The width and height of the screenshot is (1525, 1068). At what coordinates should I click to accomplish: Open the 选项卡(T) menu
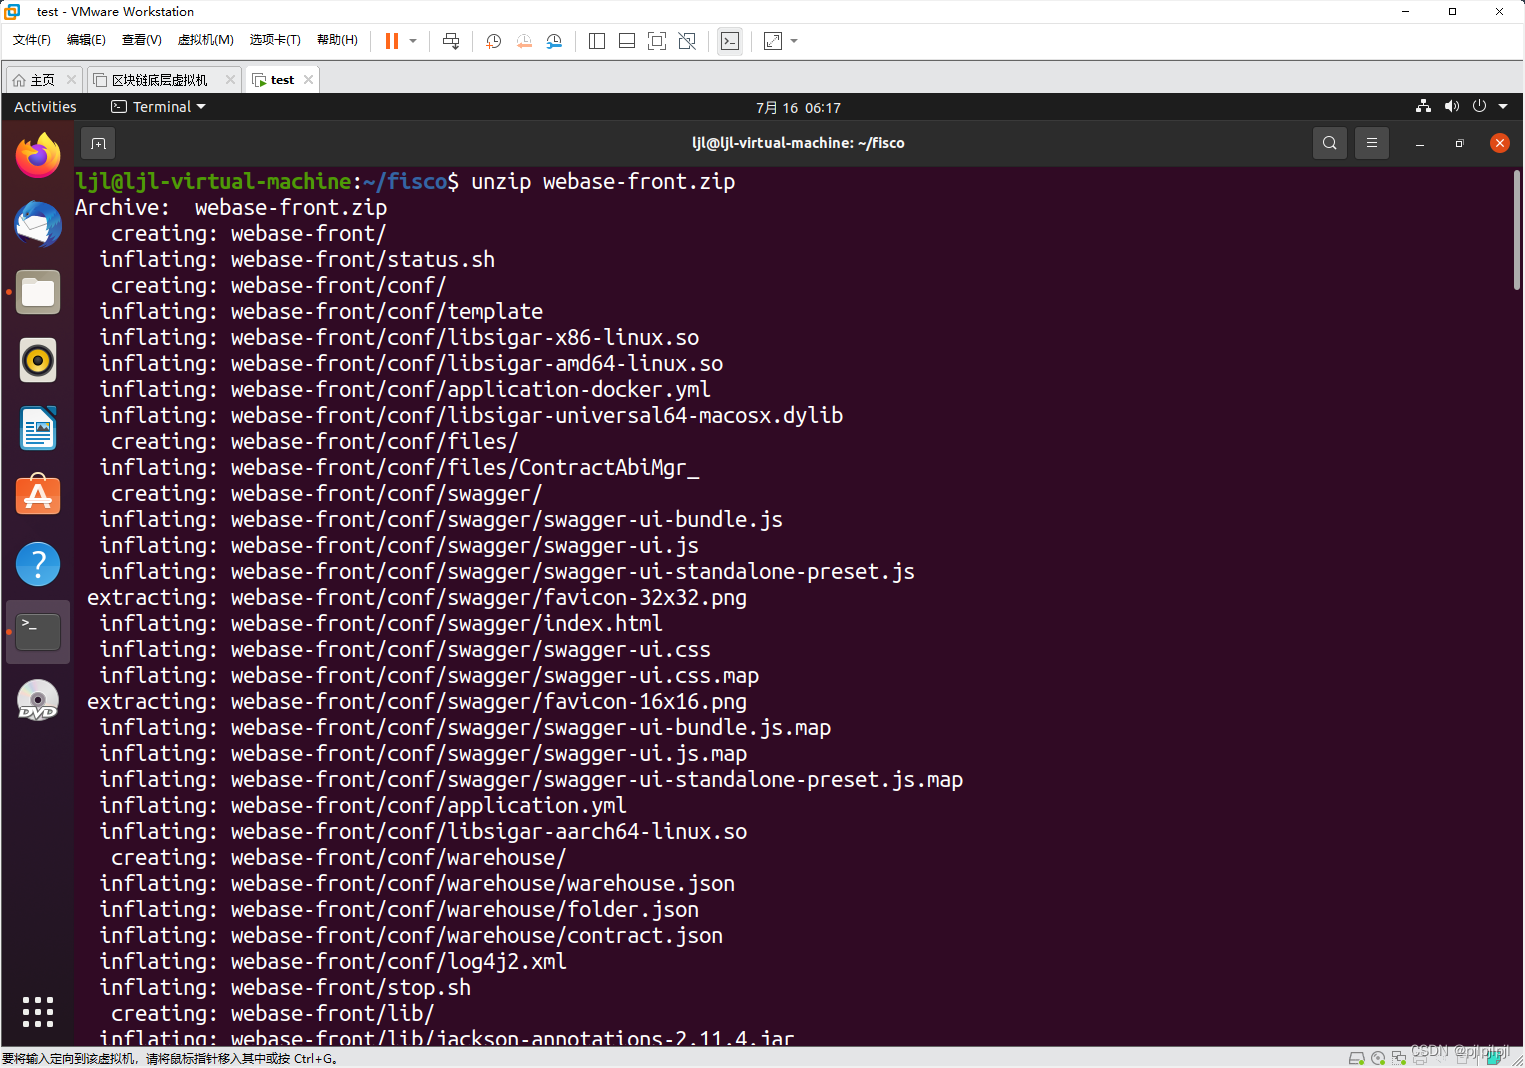[275, 40]
